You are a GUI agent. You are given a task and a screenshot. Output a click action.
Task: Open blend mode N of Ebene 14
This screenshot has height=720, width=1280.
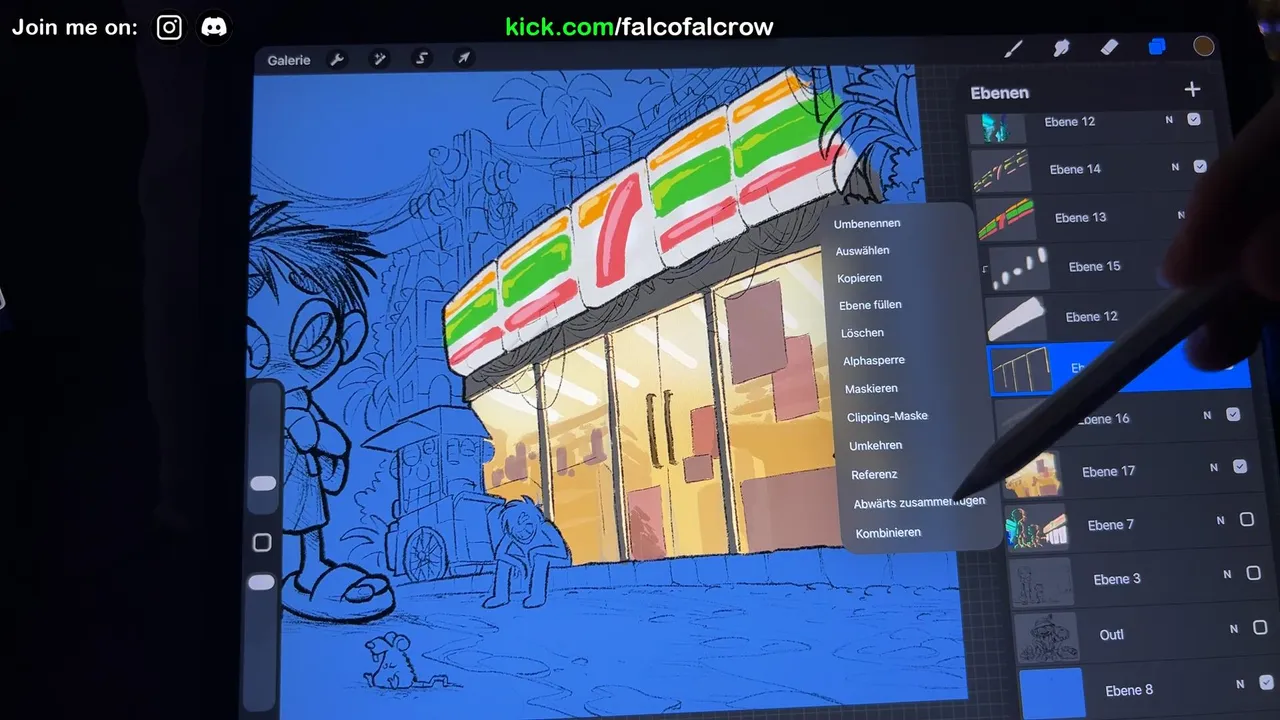[1175, 167]
